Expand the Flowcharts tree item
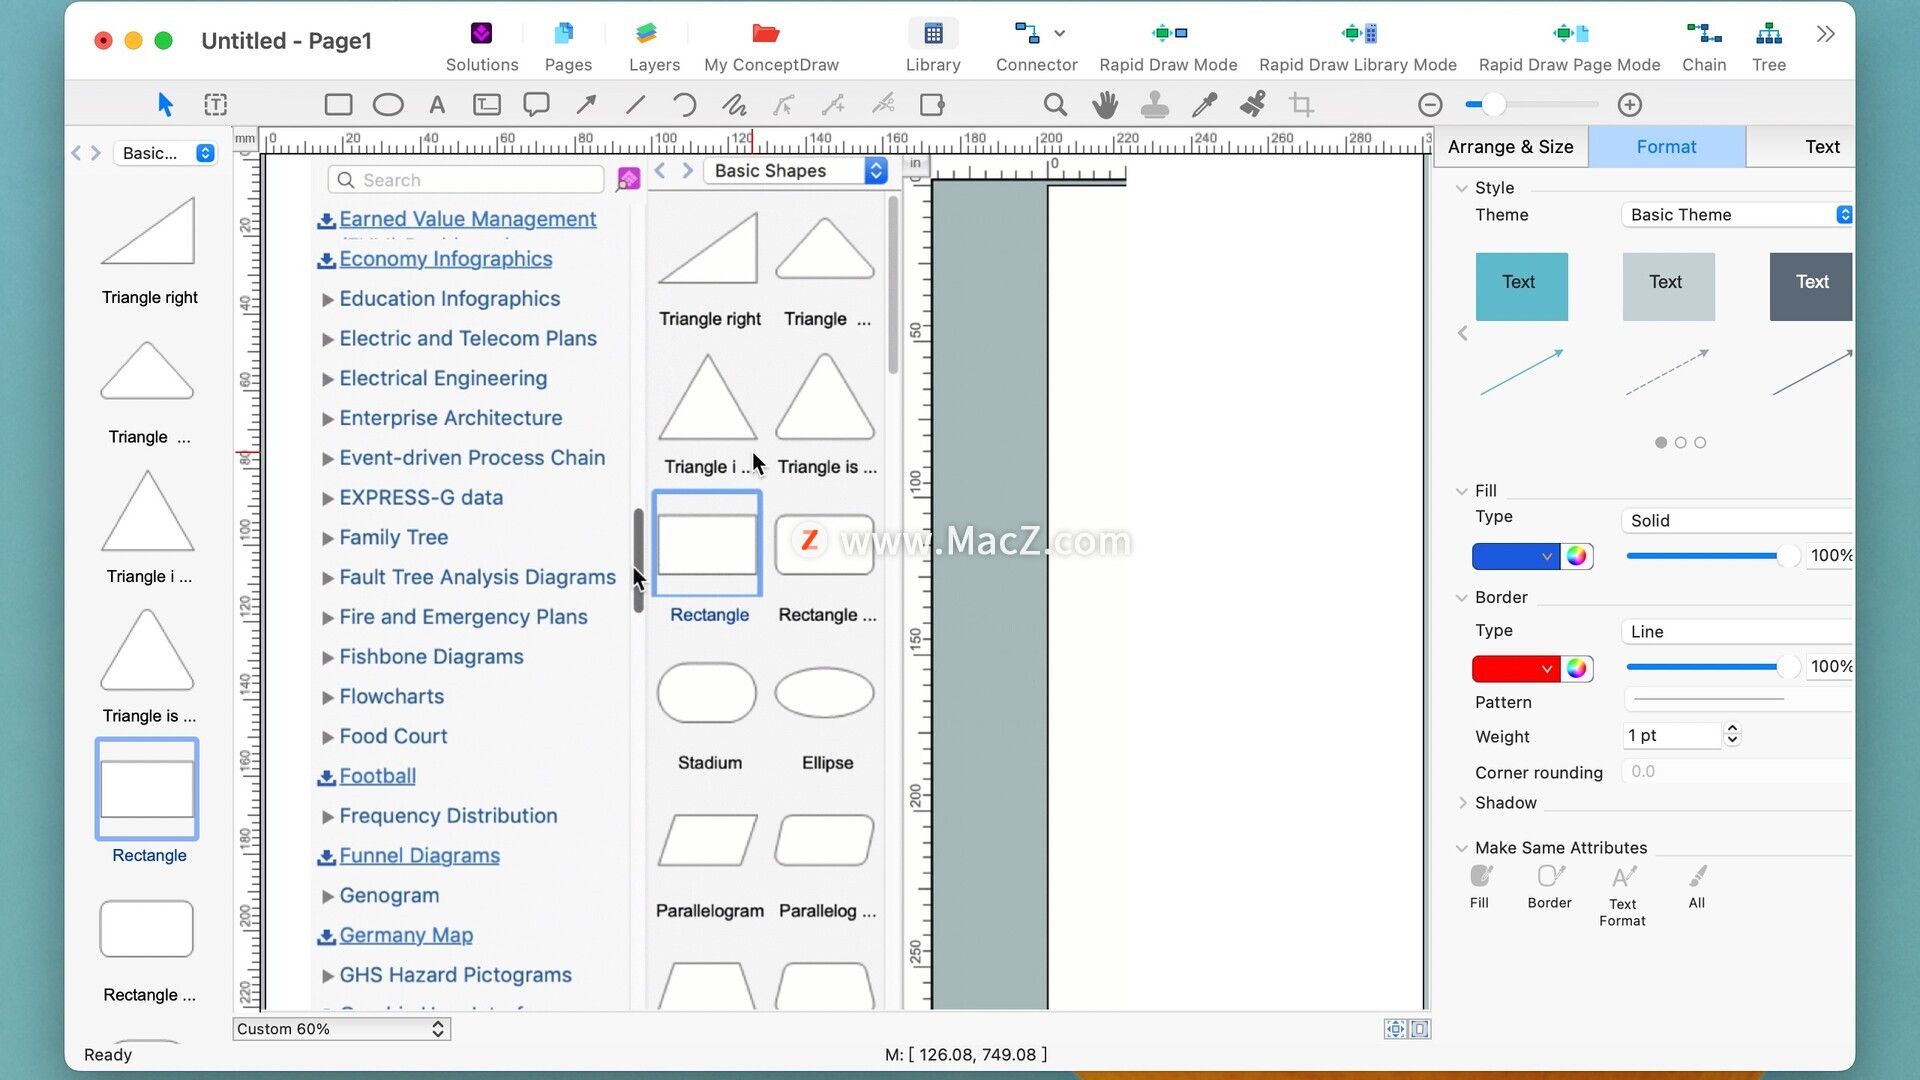 [327, 697]
